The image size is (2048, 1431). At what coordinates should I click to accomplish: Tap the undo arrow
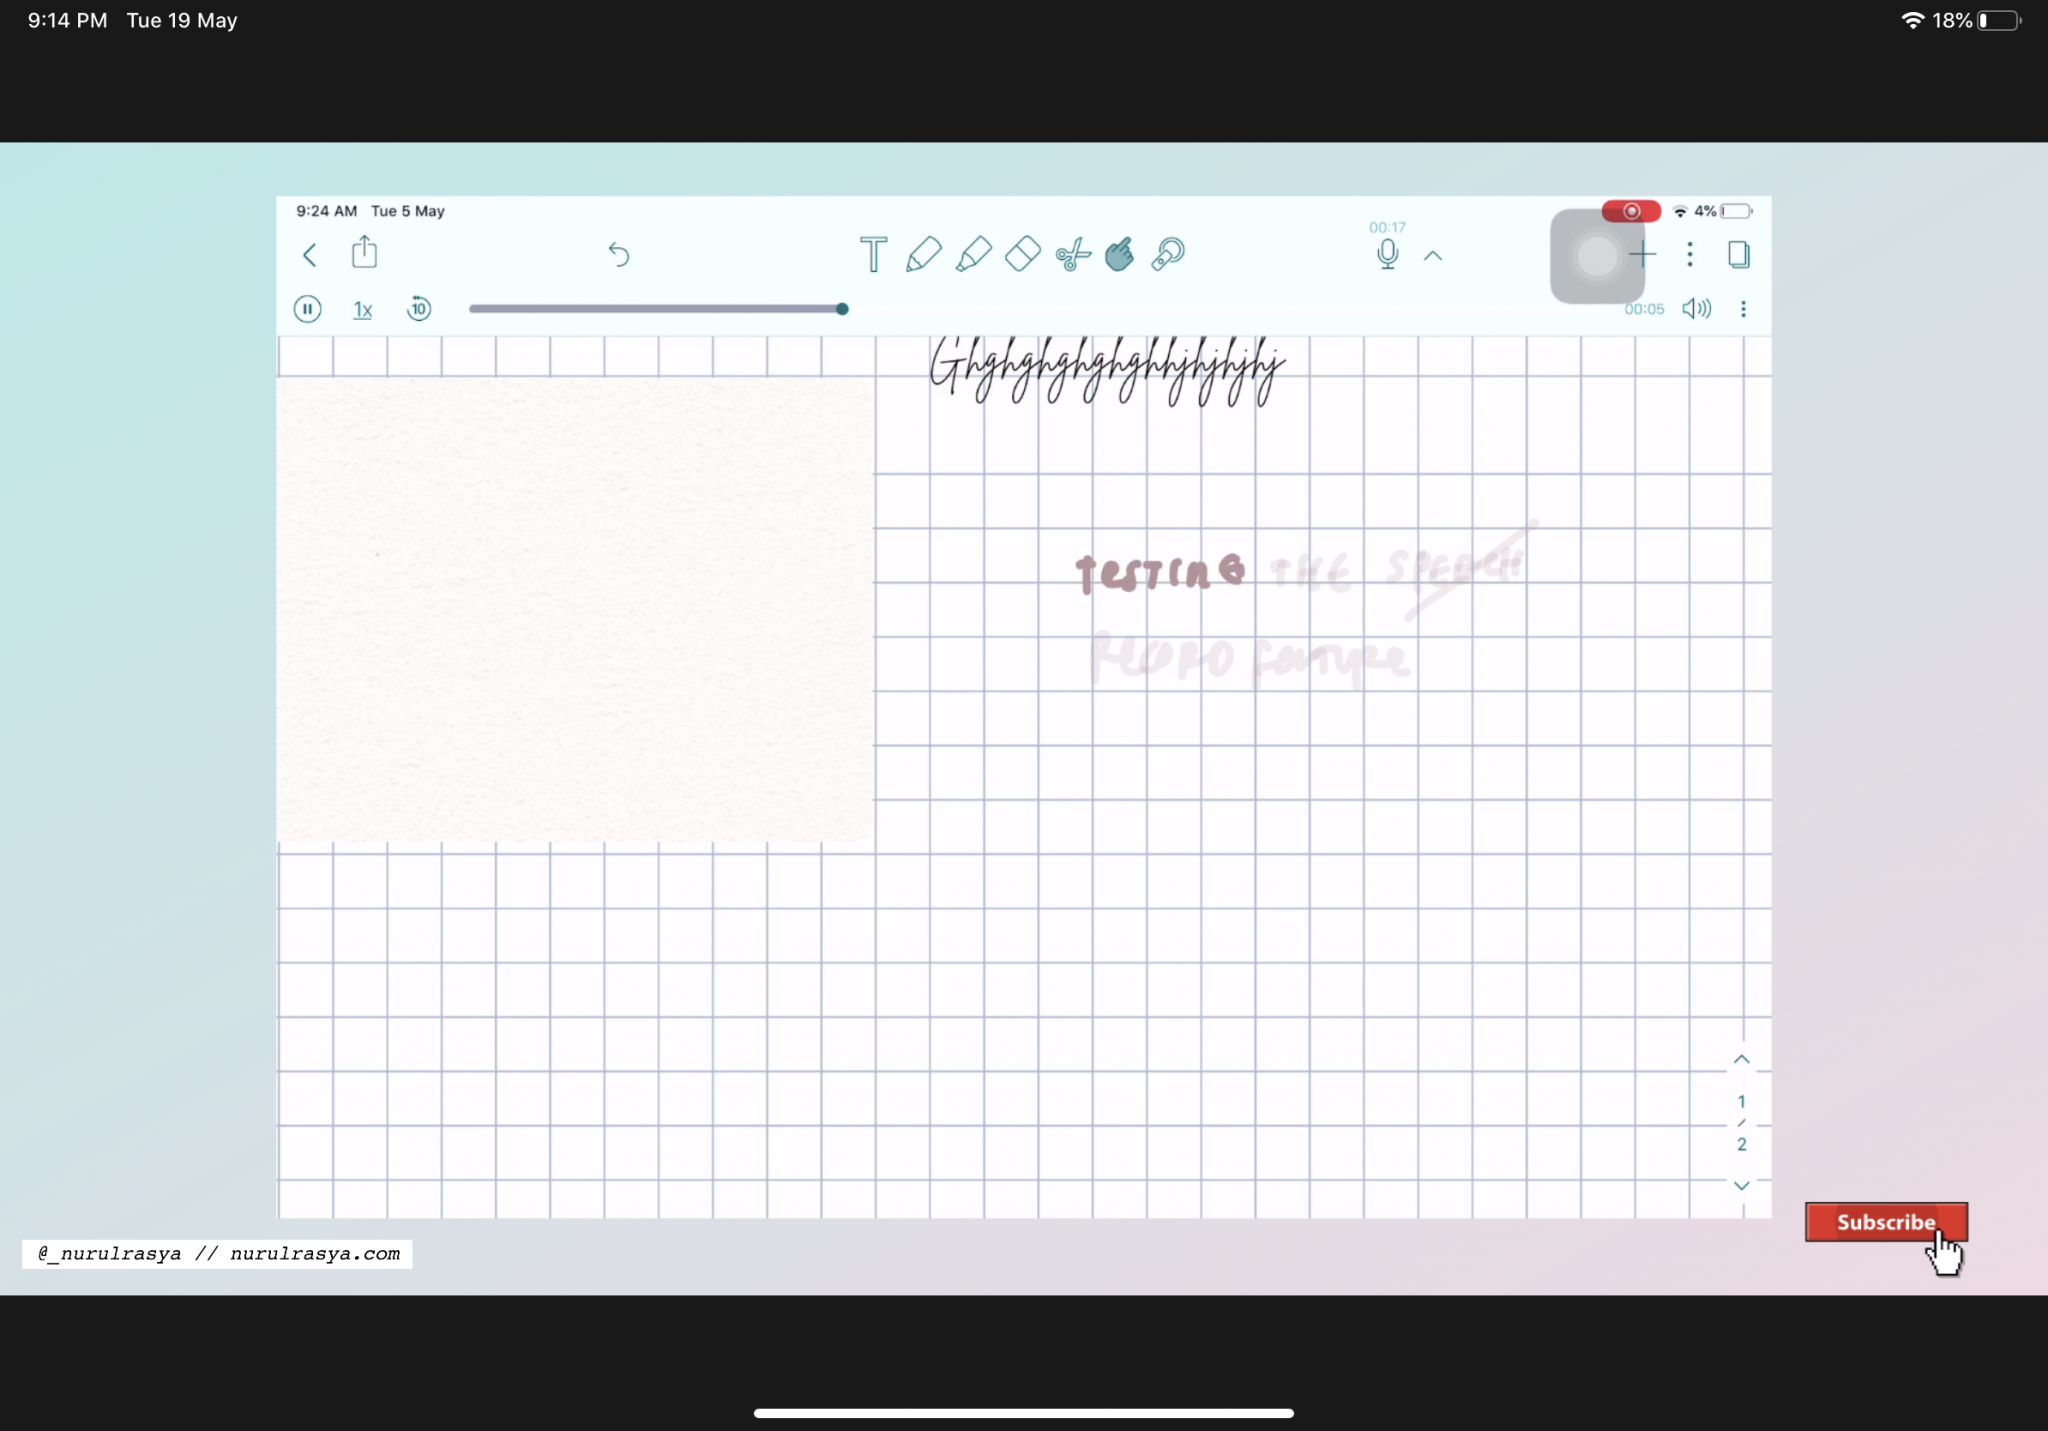tap(619, 254)
